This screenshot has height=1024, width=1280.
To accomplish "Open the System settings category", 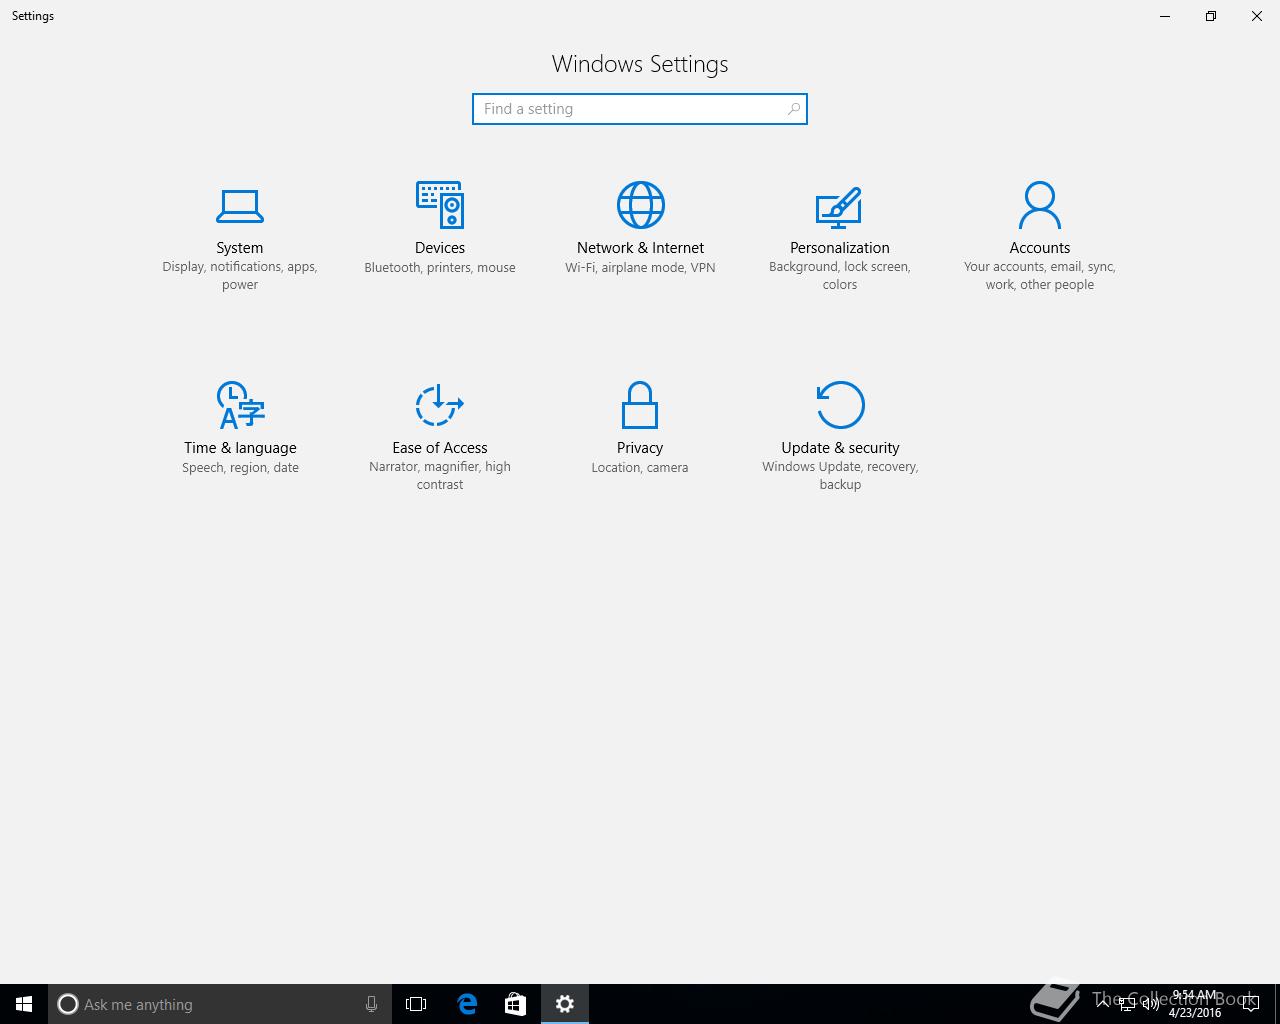I will click(x=240, y=237).
